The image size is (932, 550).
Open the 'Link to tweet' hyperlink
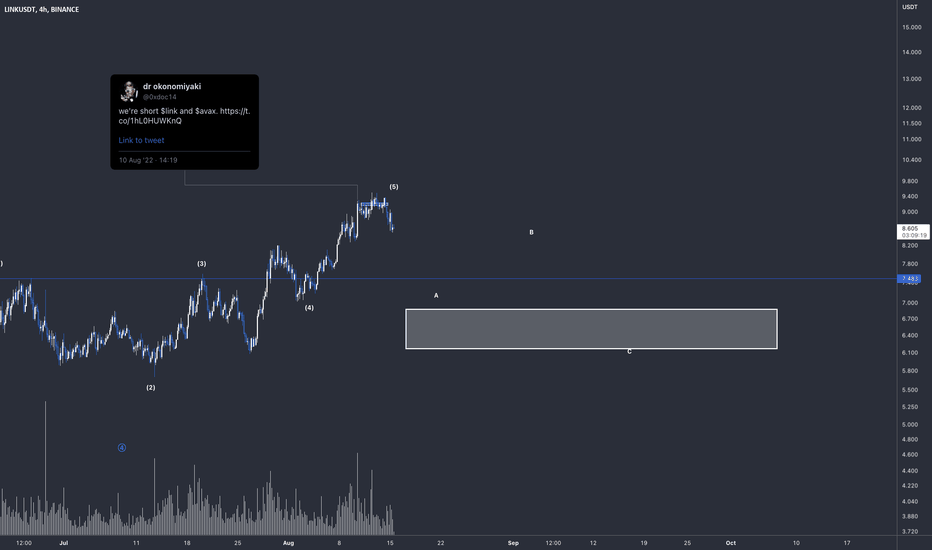(141, 140)
